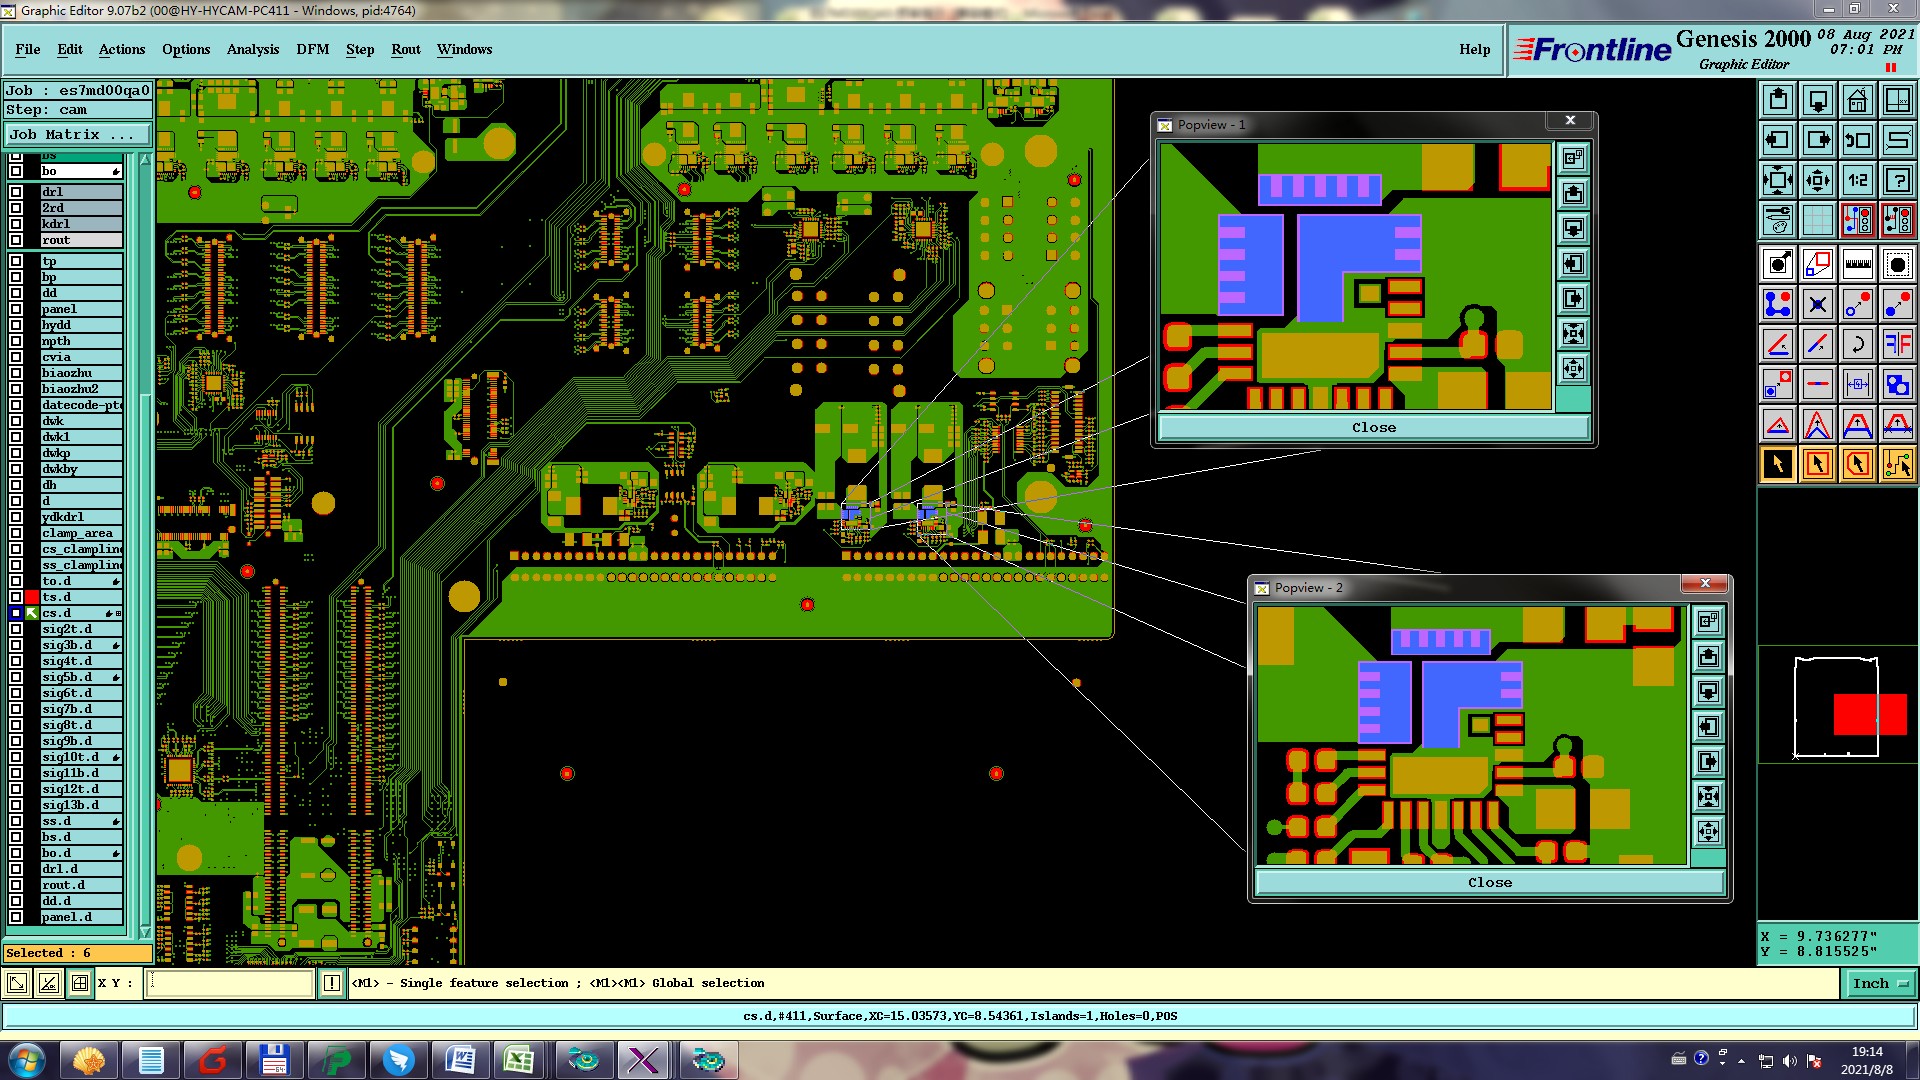Open the Analysis menu

point(252,49)
